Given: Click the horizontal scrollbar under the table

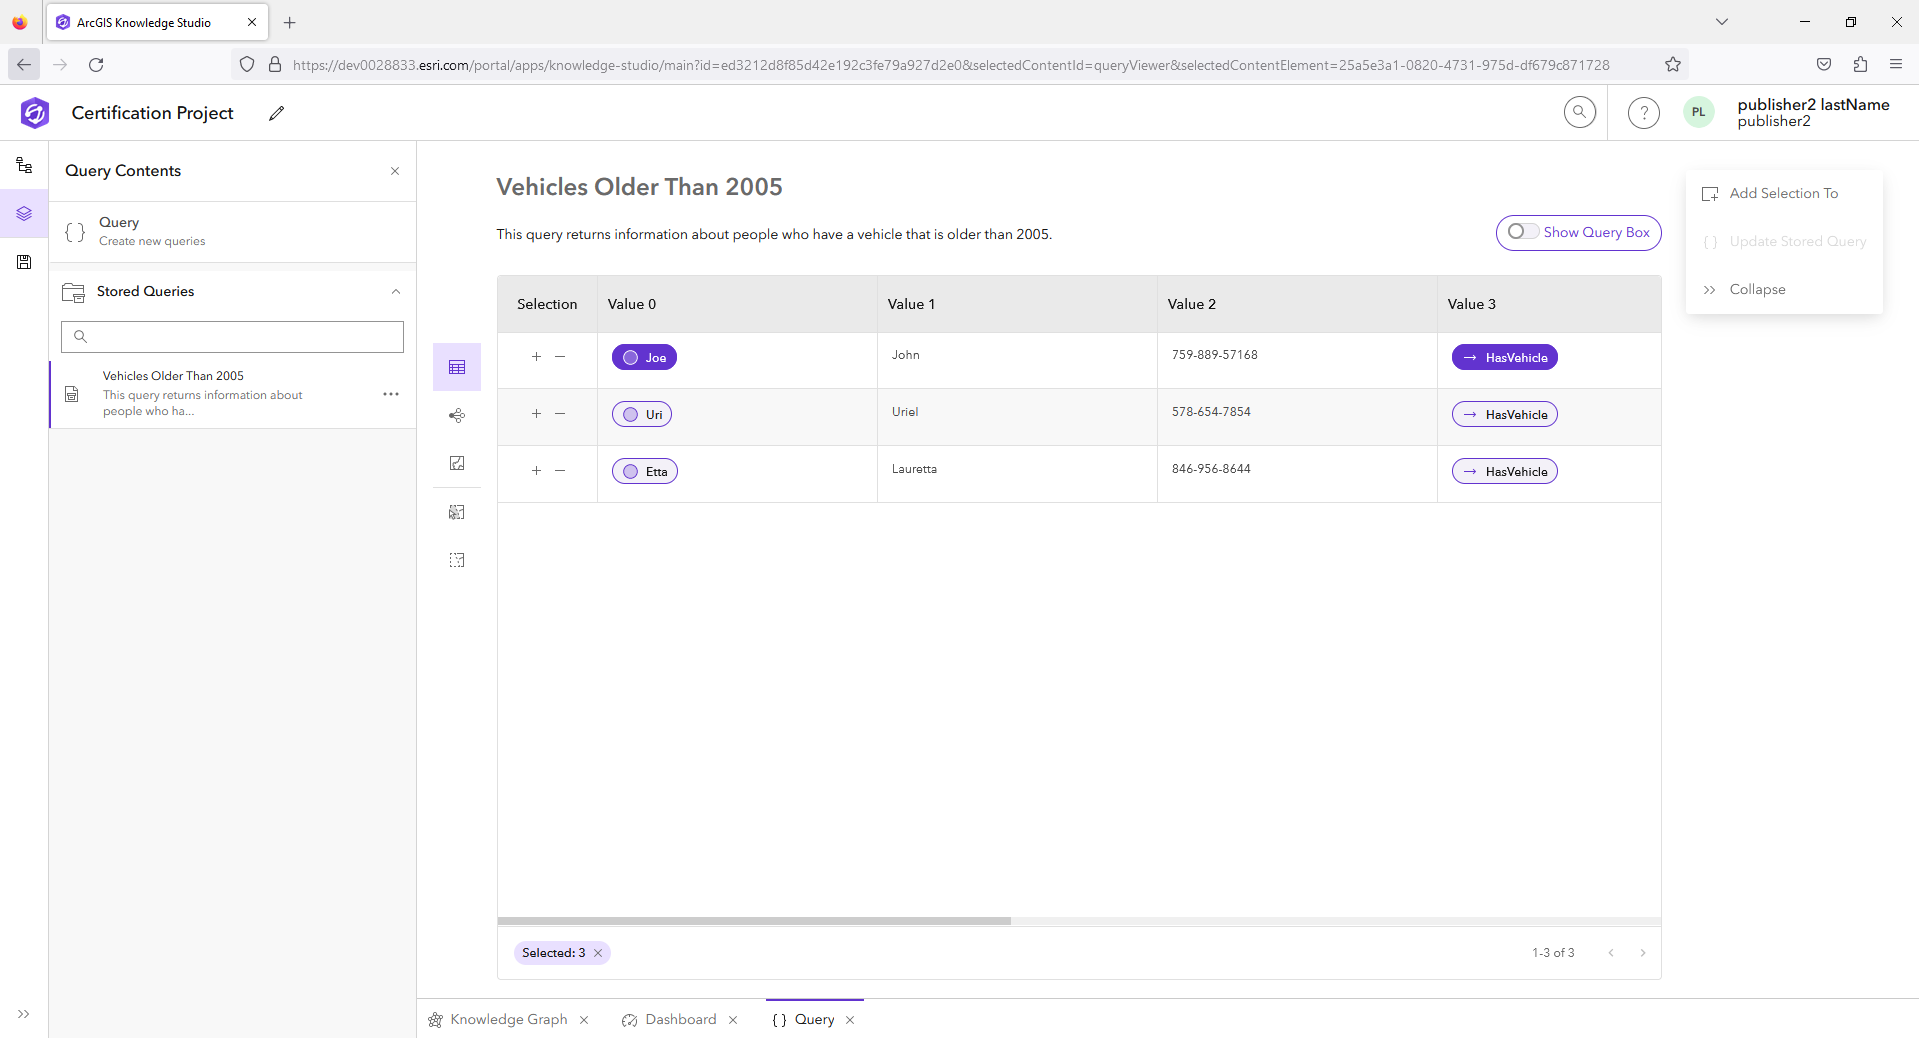Looking at the screenshot, I should pos(754,921).
